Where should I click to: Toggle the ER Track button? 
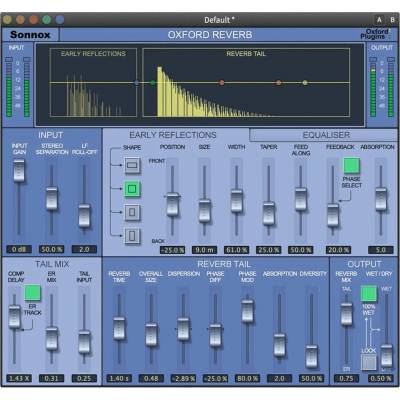tap(32, 293)
